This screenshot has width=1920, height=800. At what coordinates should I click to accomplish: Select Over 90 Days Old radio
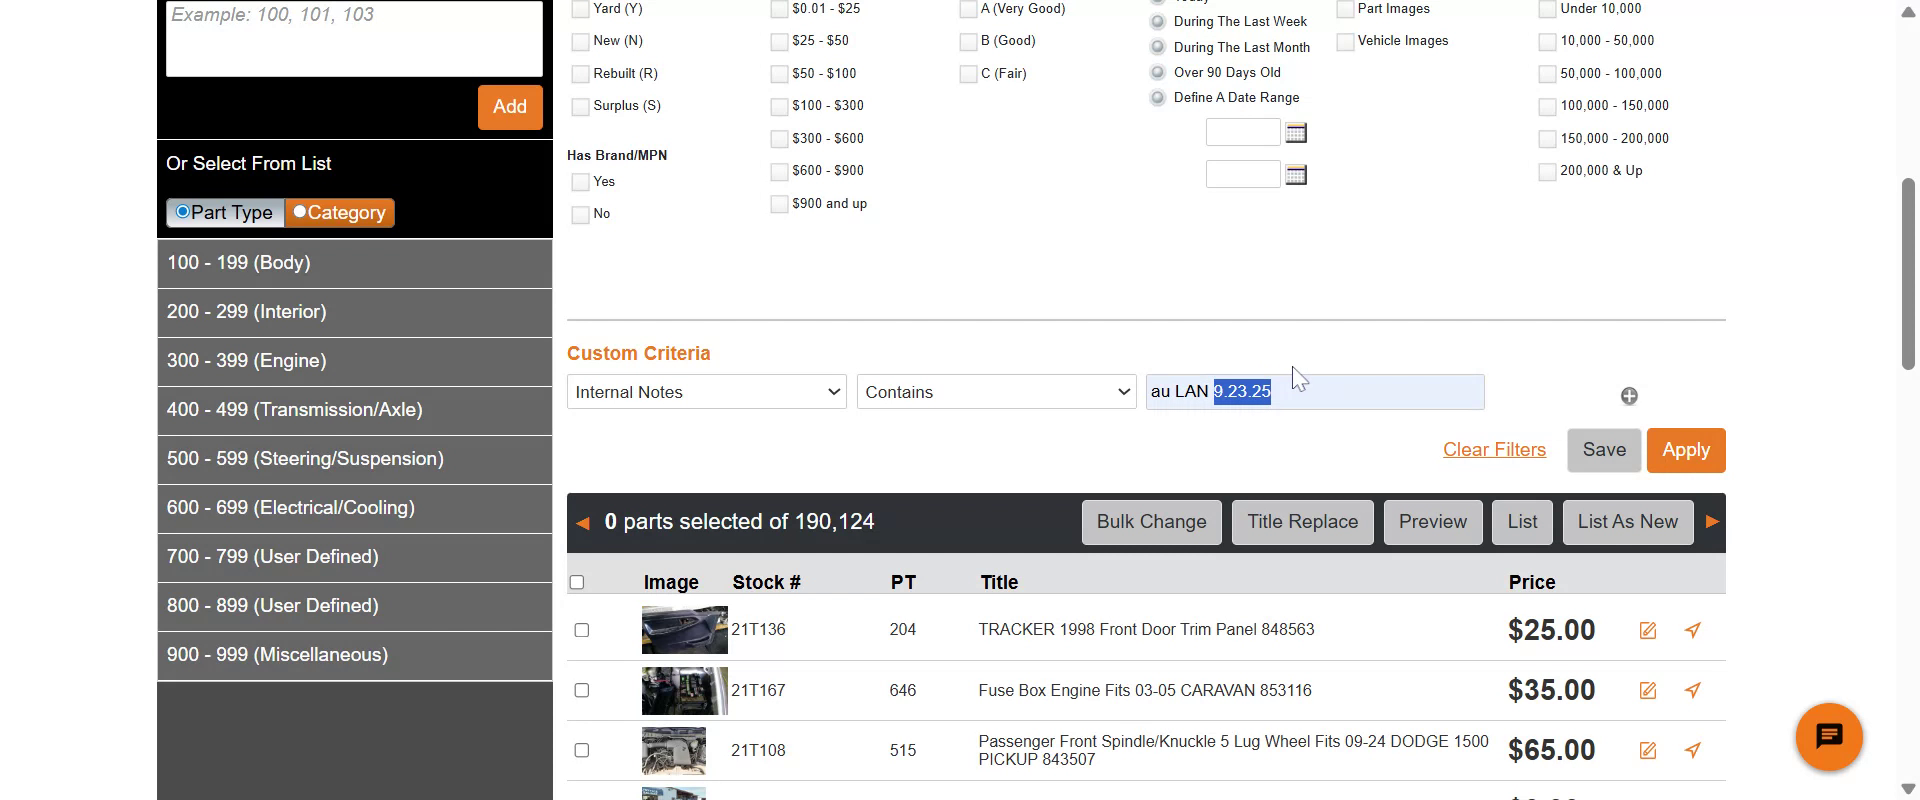point(1158,72)
